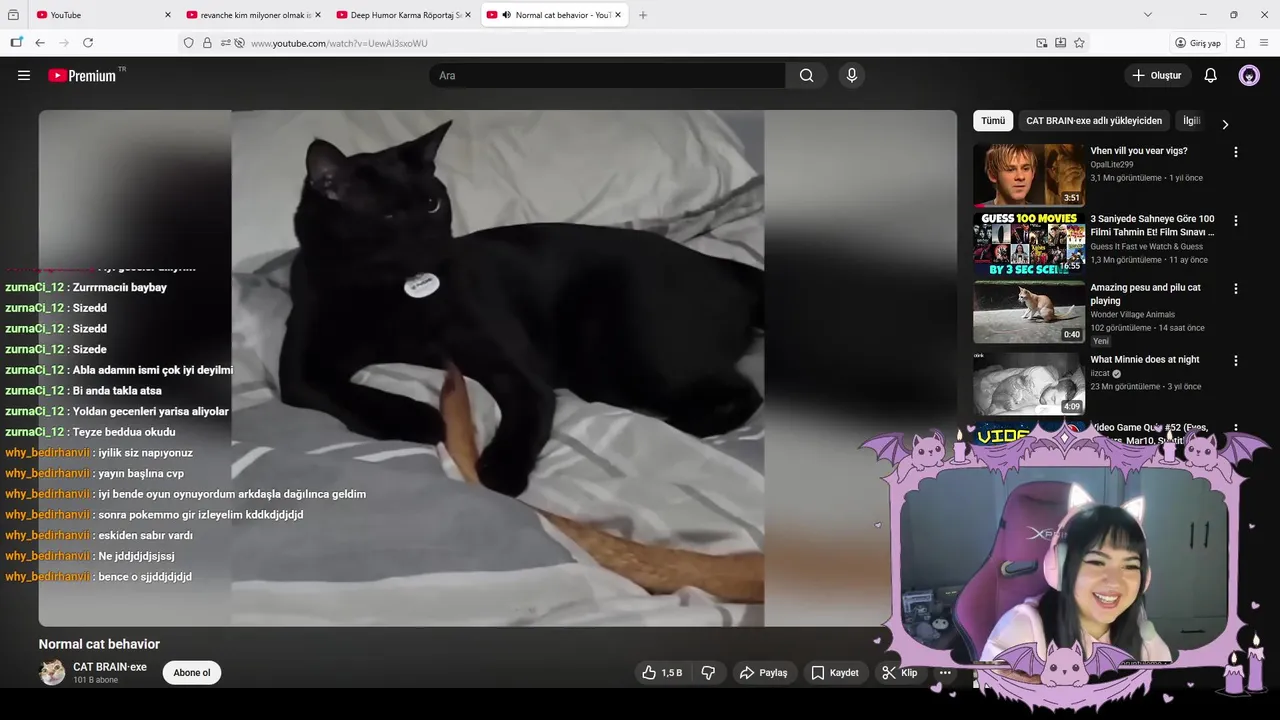
Task: Mute the Normal cat behavior tab audio
Action: point(506,15)
